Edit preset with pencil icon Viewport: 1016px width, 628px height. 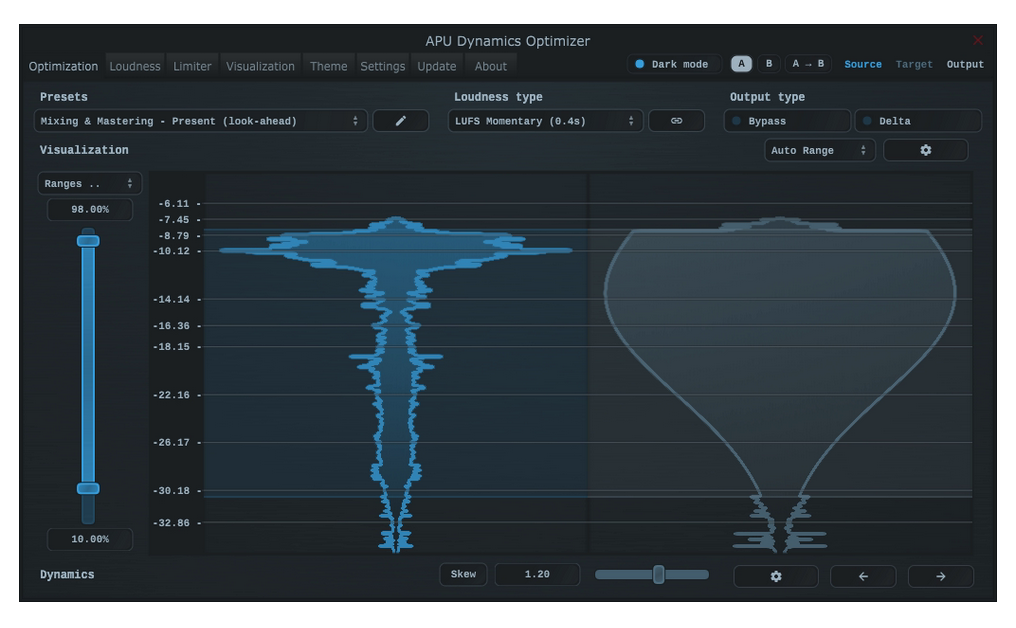400,121
